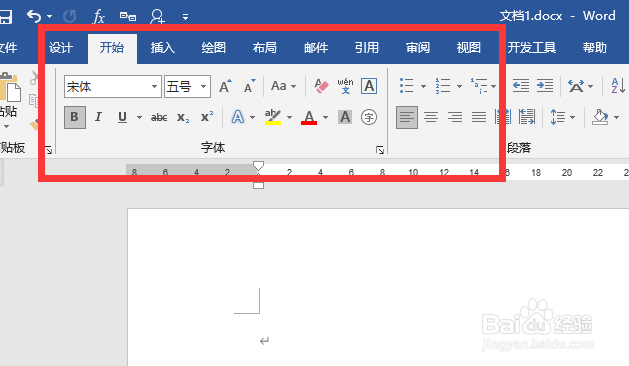Toggle Align Right paragraph alignment
This screenshot has width=629, height=366.
(455, 117)
